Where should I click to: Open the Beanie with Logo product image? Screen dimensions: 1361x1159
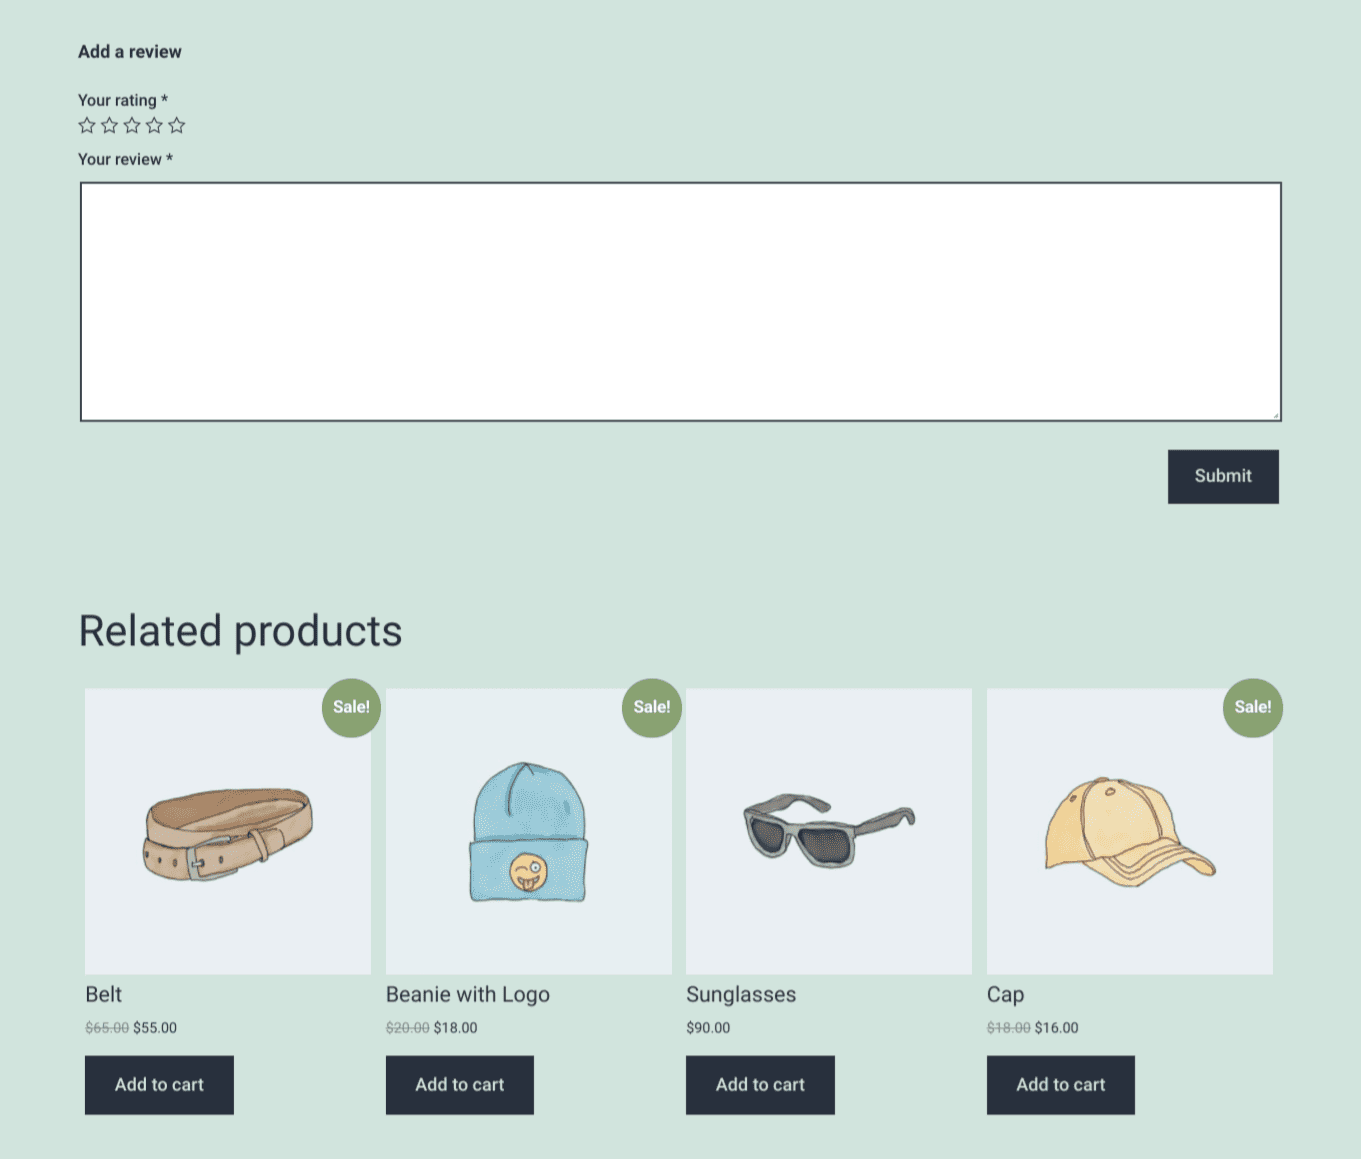click(x=528, y=830)
